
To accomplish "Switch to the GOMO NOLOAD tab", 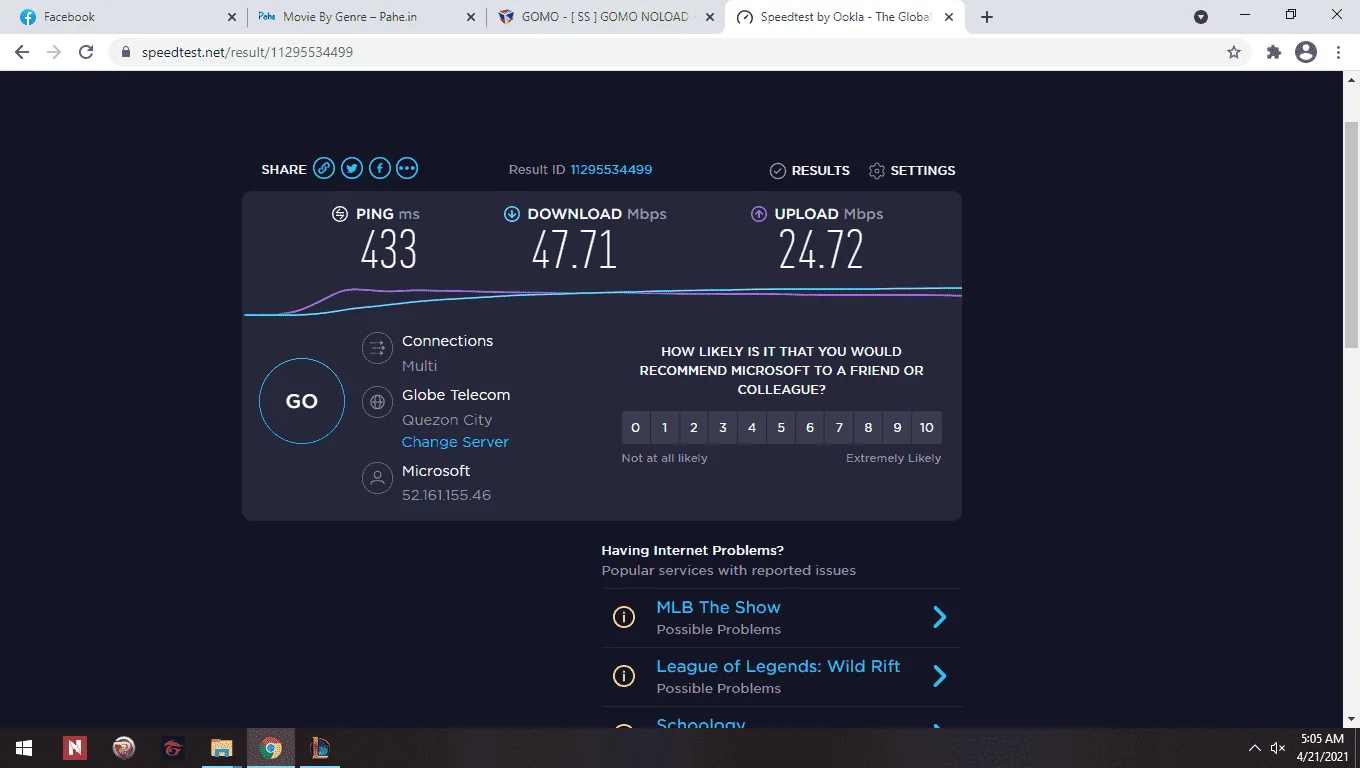I will pos(605,17).
